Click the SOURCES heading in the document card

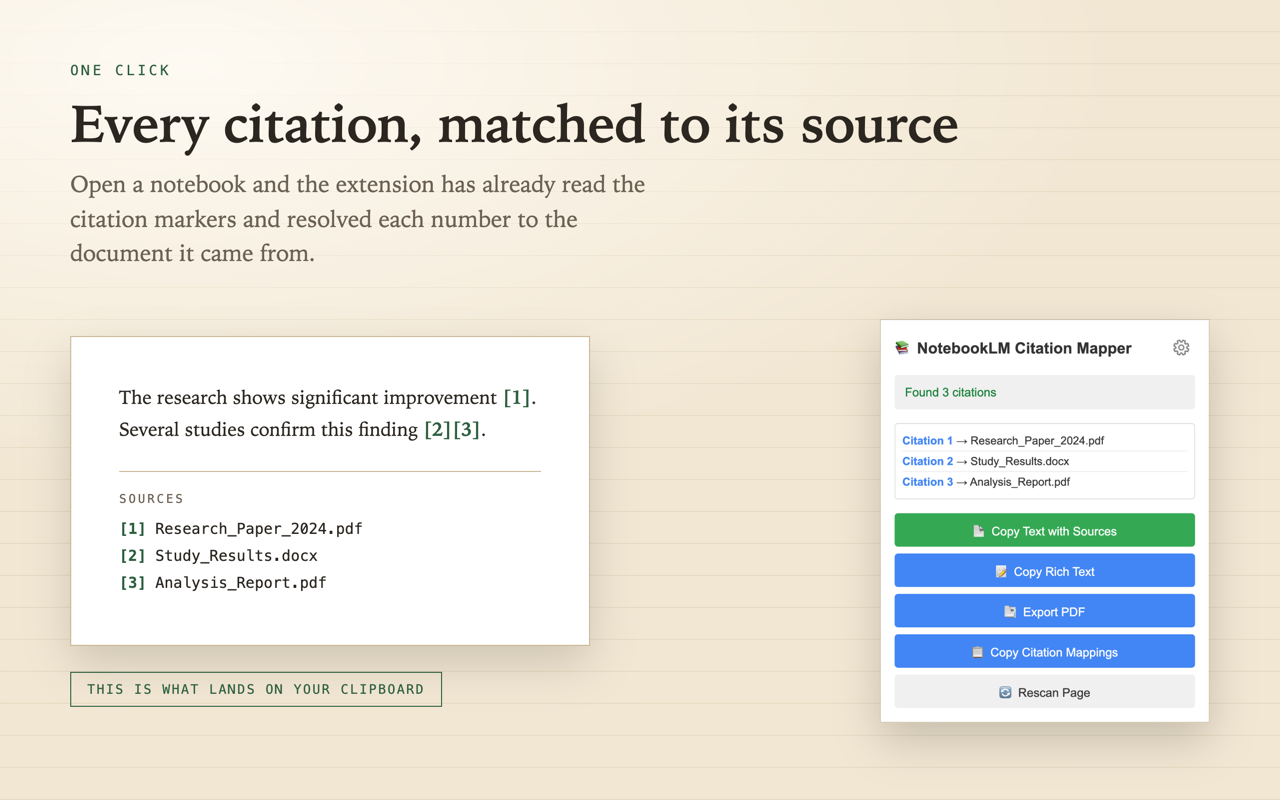coord(151,498)
